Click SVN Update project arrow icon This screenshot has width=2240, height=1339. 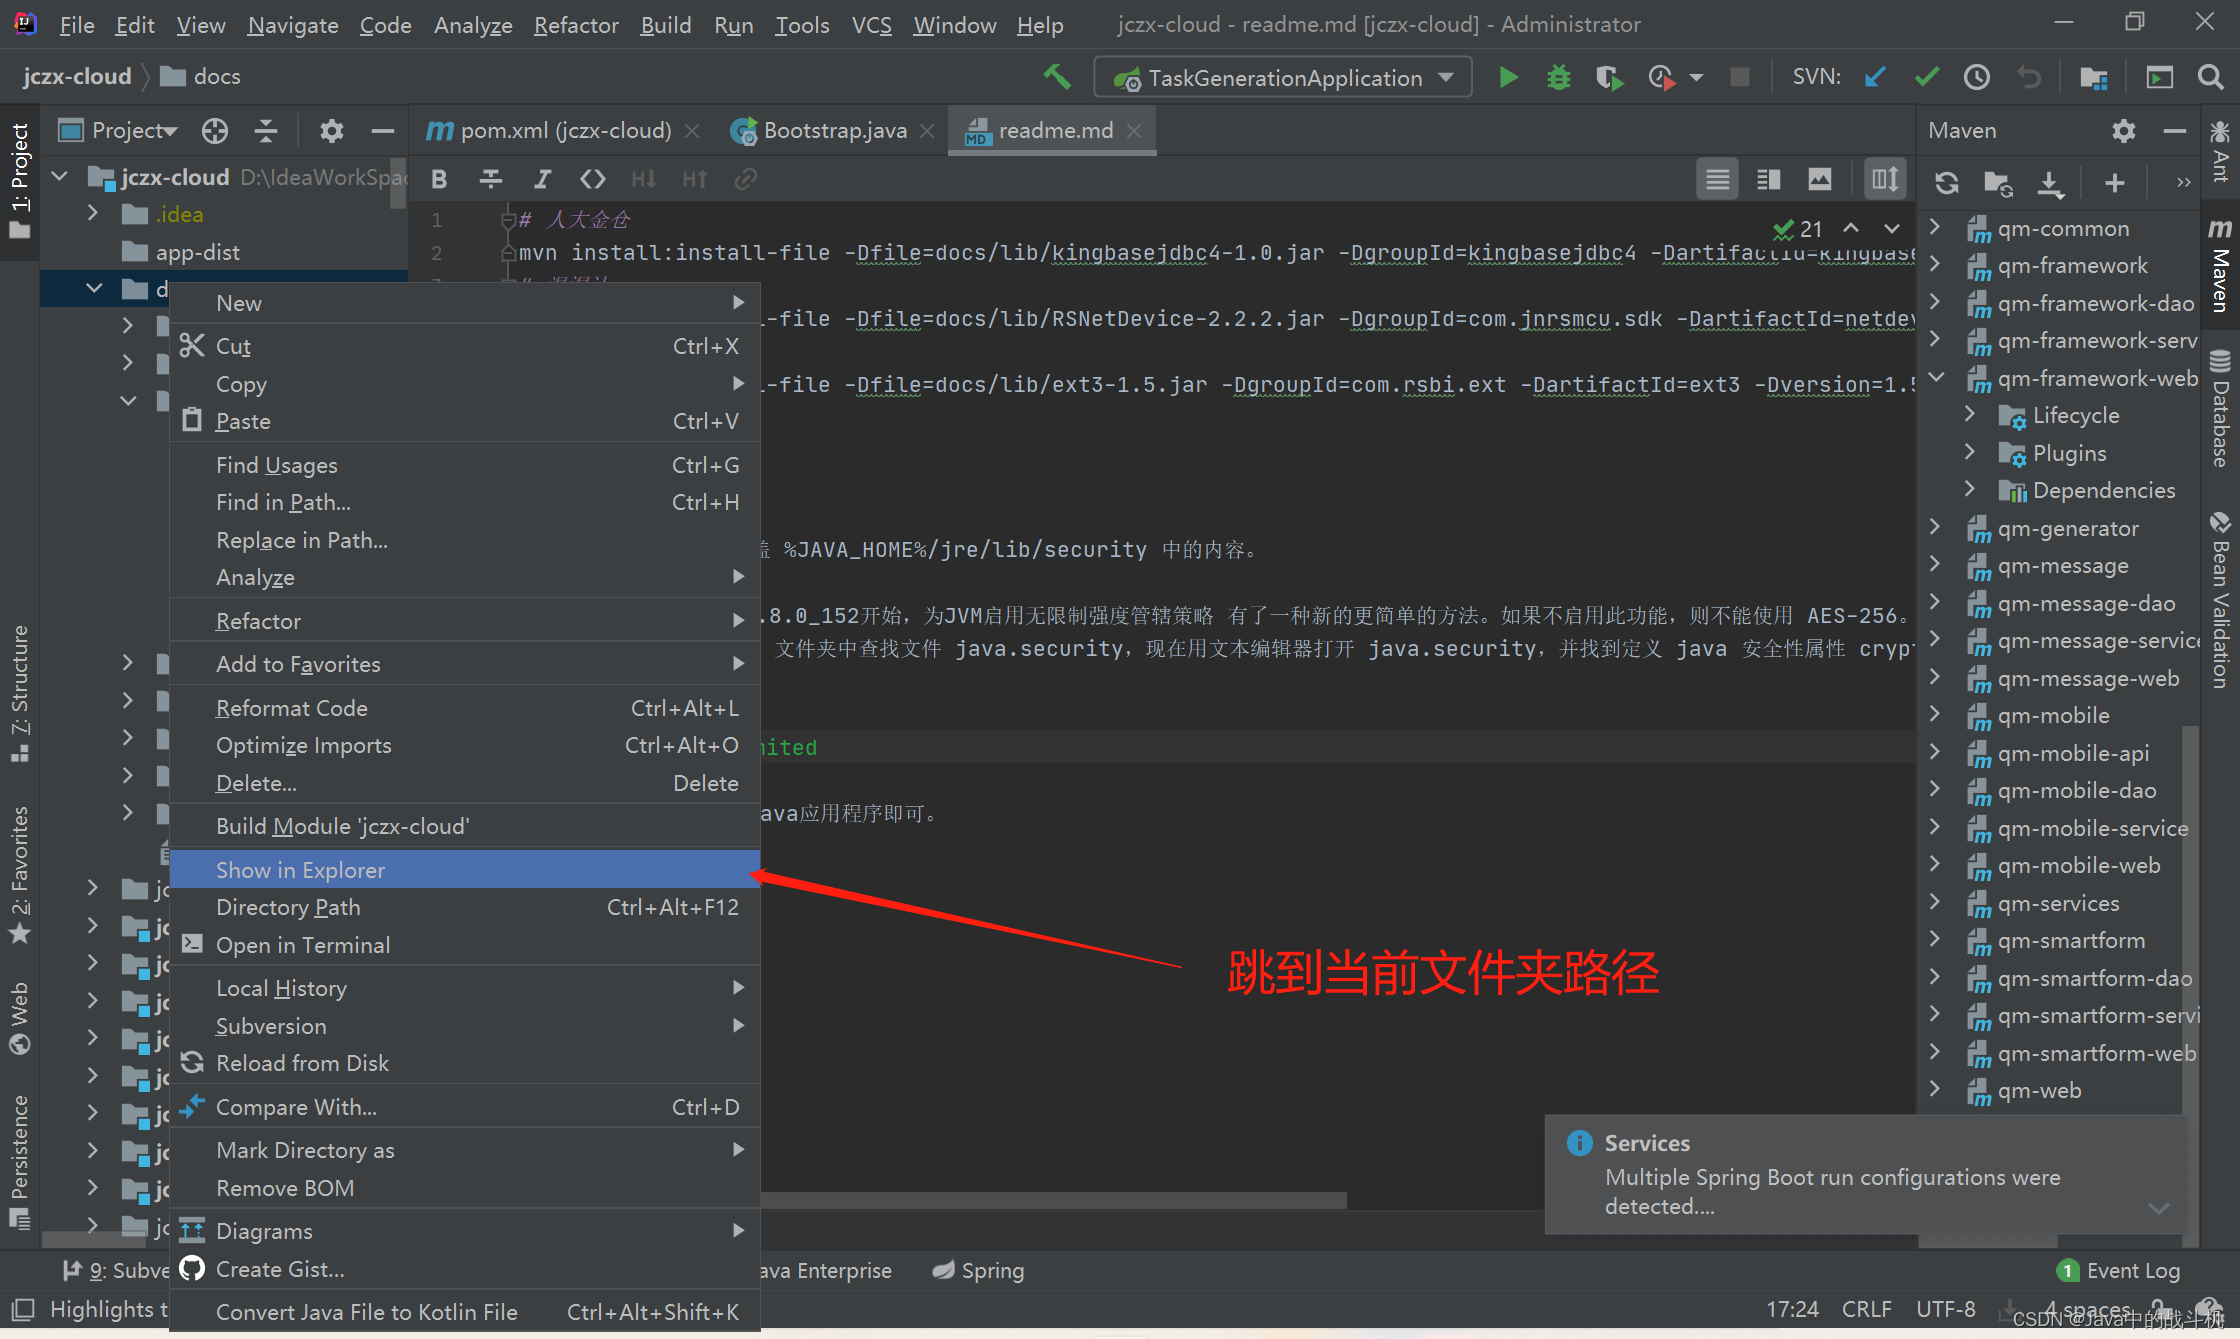pos(1875,78)
